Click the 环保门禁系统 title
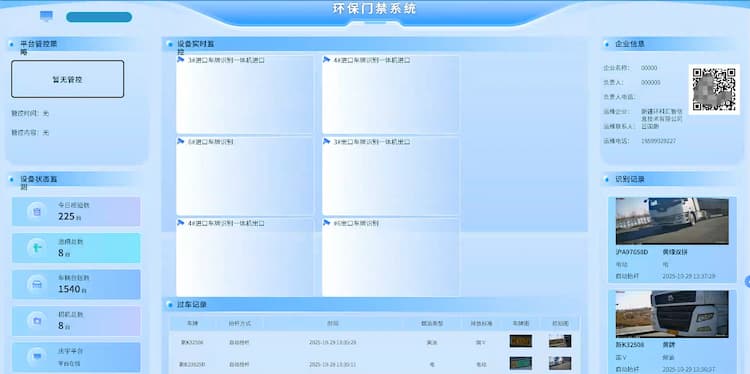This screenshot has width=750, height=374. (x=375, y=9)
